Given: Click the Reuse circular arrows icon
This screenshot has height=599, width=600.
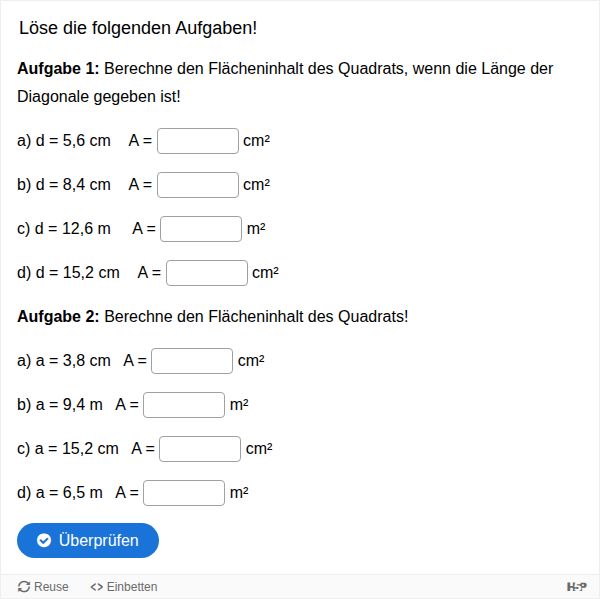Looking at the screenshot, I should pyautogui.click(x=24, y=586).
